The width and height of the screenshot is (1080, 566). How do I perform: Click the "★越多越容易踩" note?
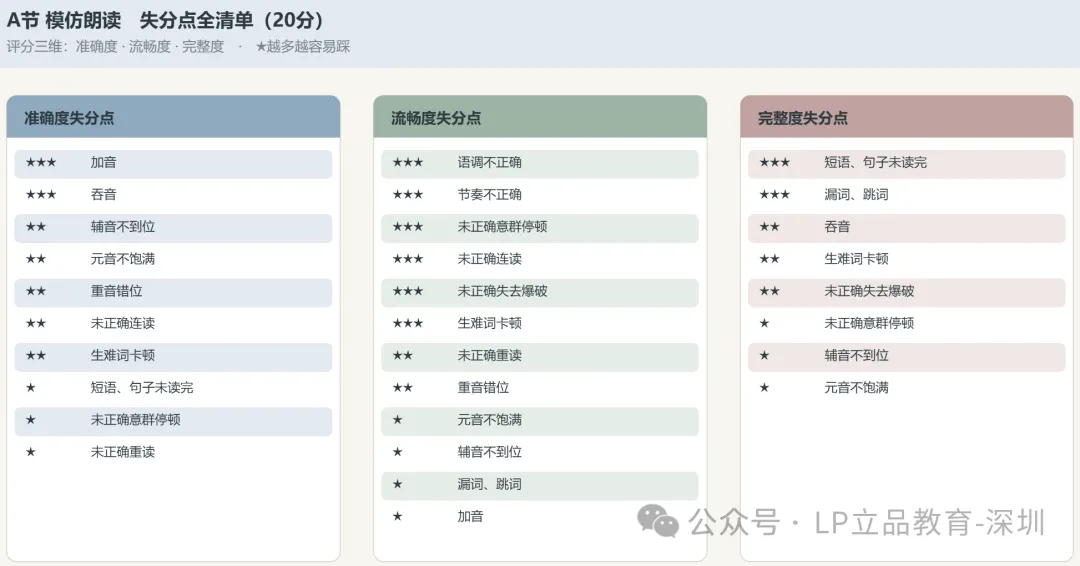coord(302,47)
